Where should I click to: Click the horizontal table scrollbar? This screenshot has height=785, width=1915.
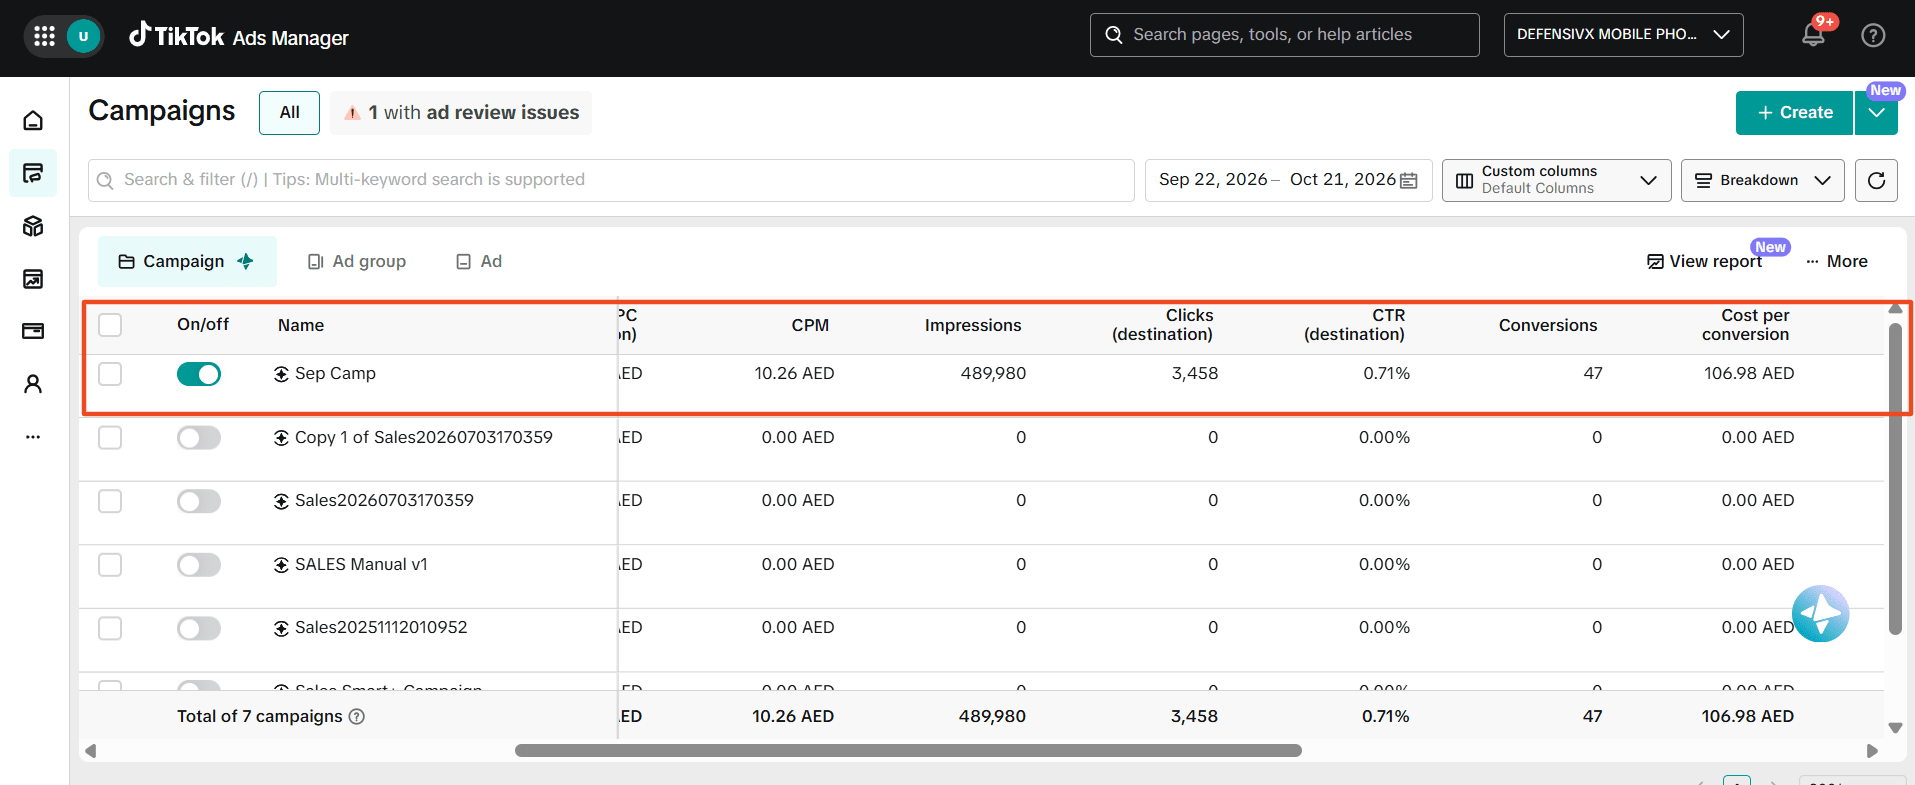(908, 750)
